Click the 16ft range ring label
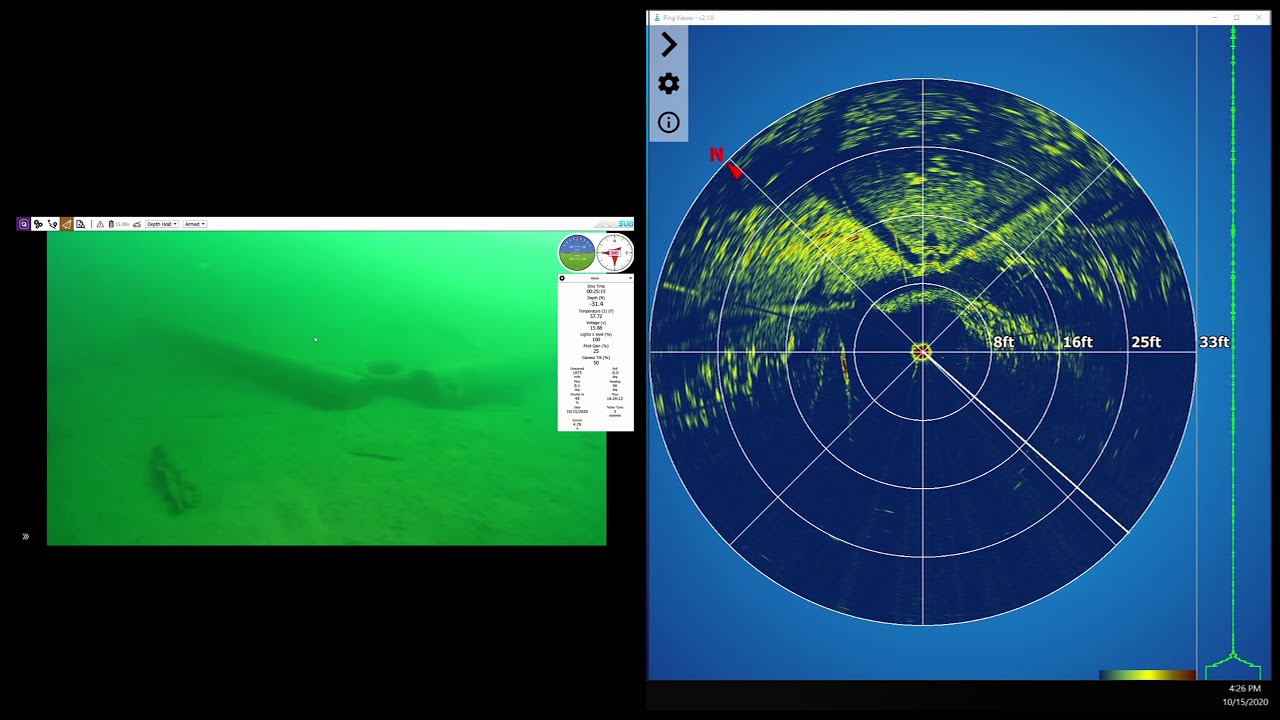Screen dimensions: 1280x720 pyautogui.click(x=1077, y=342)
